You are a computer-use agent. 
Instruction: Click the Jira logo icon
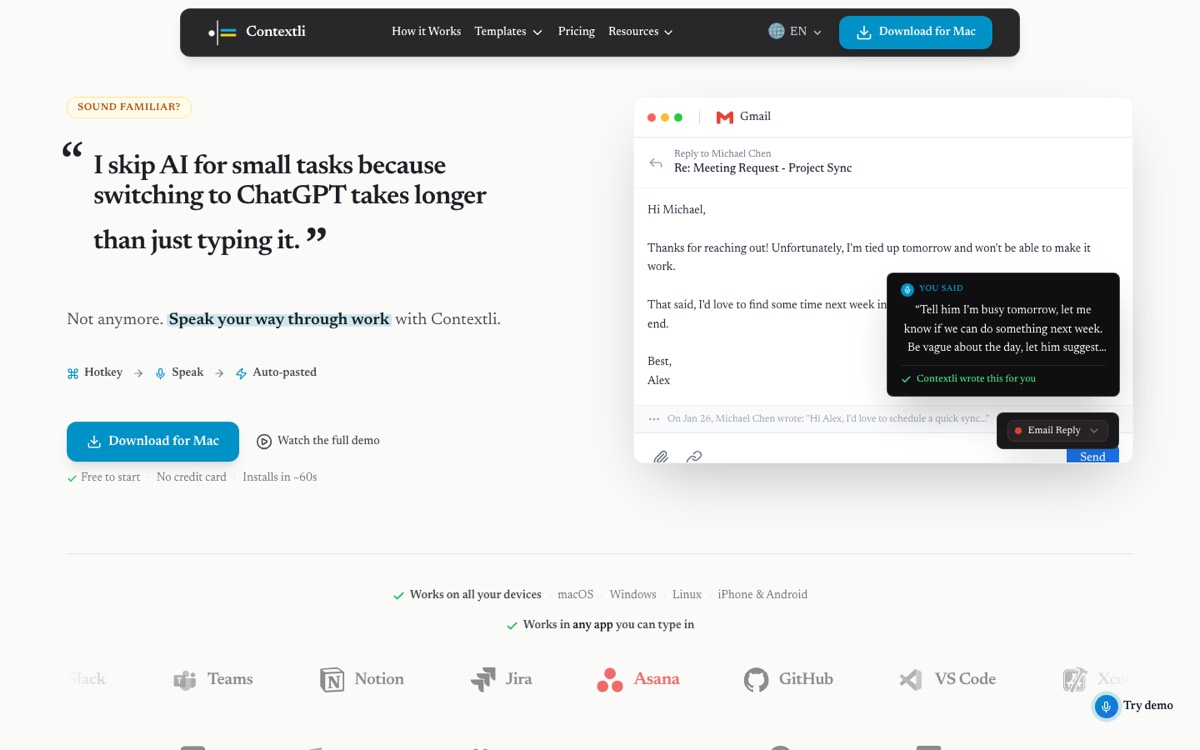pyautogui.click(x=483, y=680)
